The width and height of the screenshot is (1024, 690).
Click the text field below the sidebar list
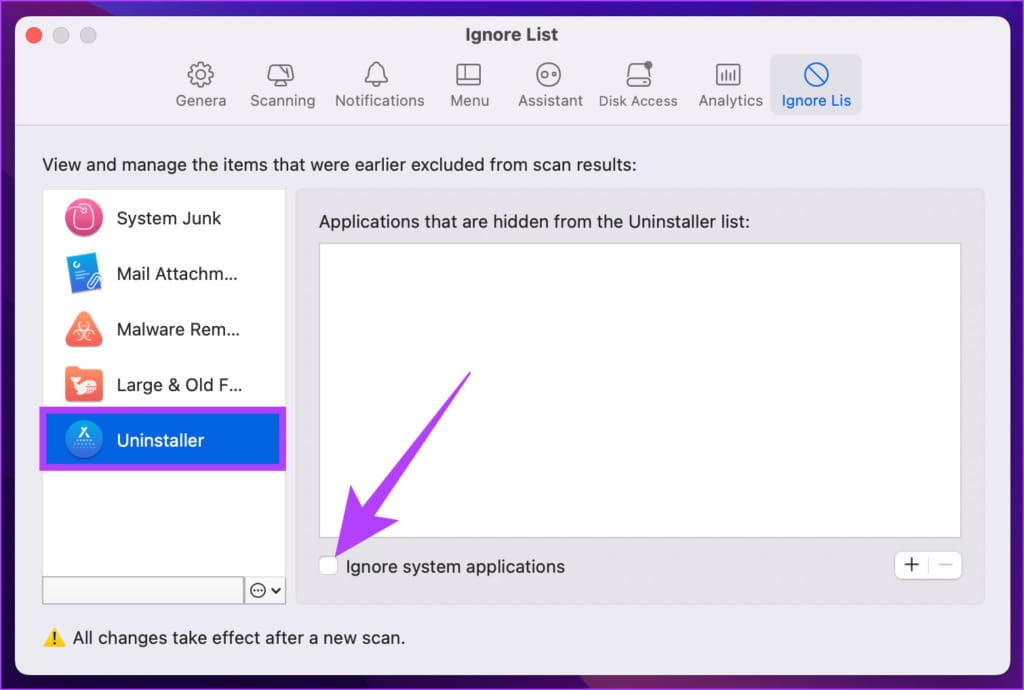click(143, 590)
